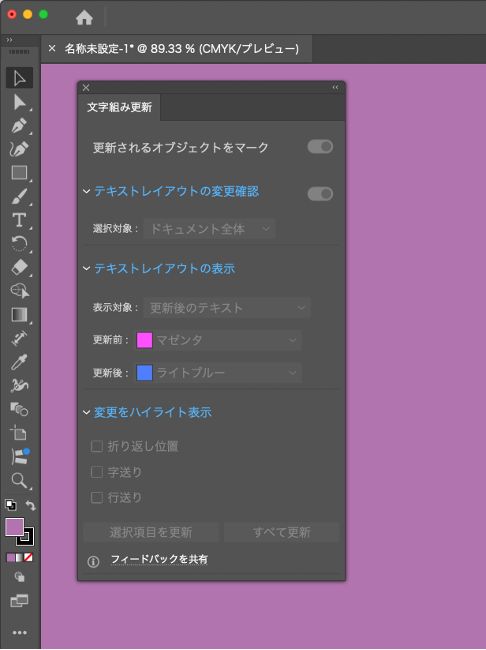
Task: Close the 文字組み更新 panel
Action: coord(86,87)
